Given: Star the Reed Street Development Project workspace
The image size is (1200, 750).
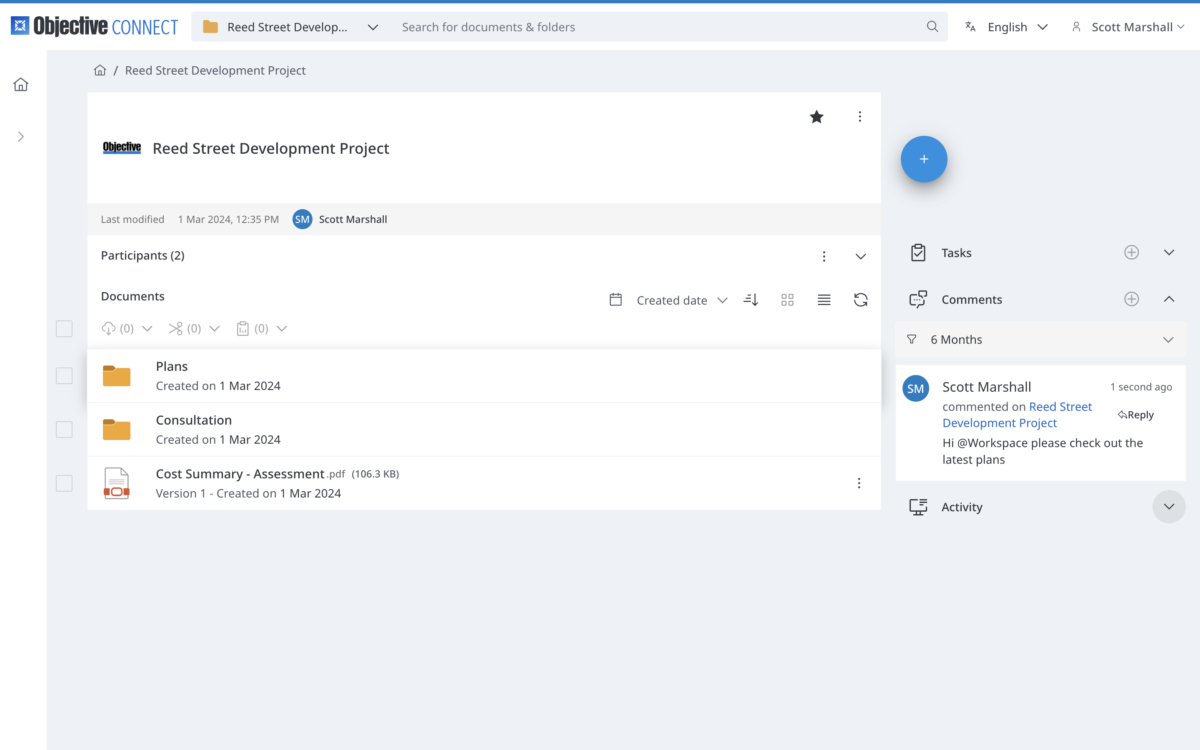Looking at the screenshot, I should 816,117.
